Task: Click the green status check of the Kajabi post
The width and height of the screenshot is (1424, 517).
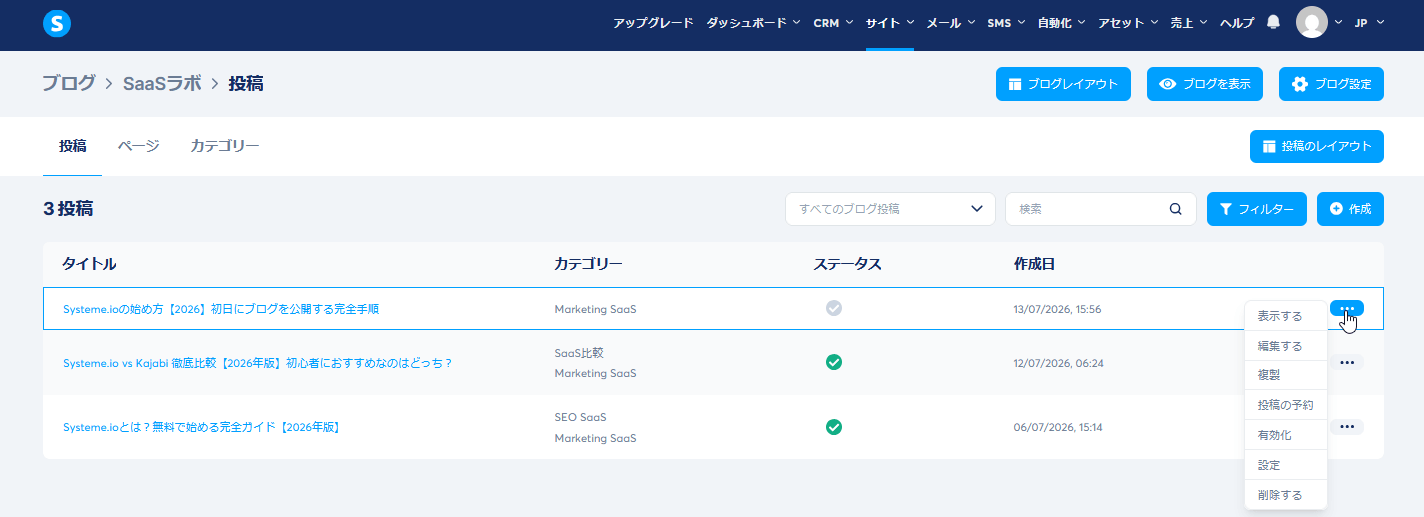Action: pos(834,362)
